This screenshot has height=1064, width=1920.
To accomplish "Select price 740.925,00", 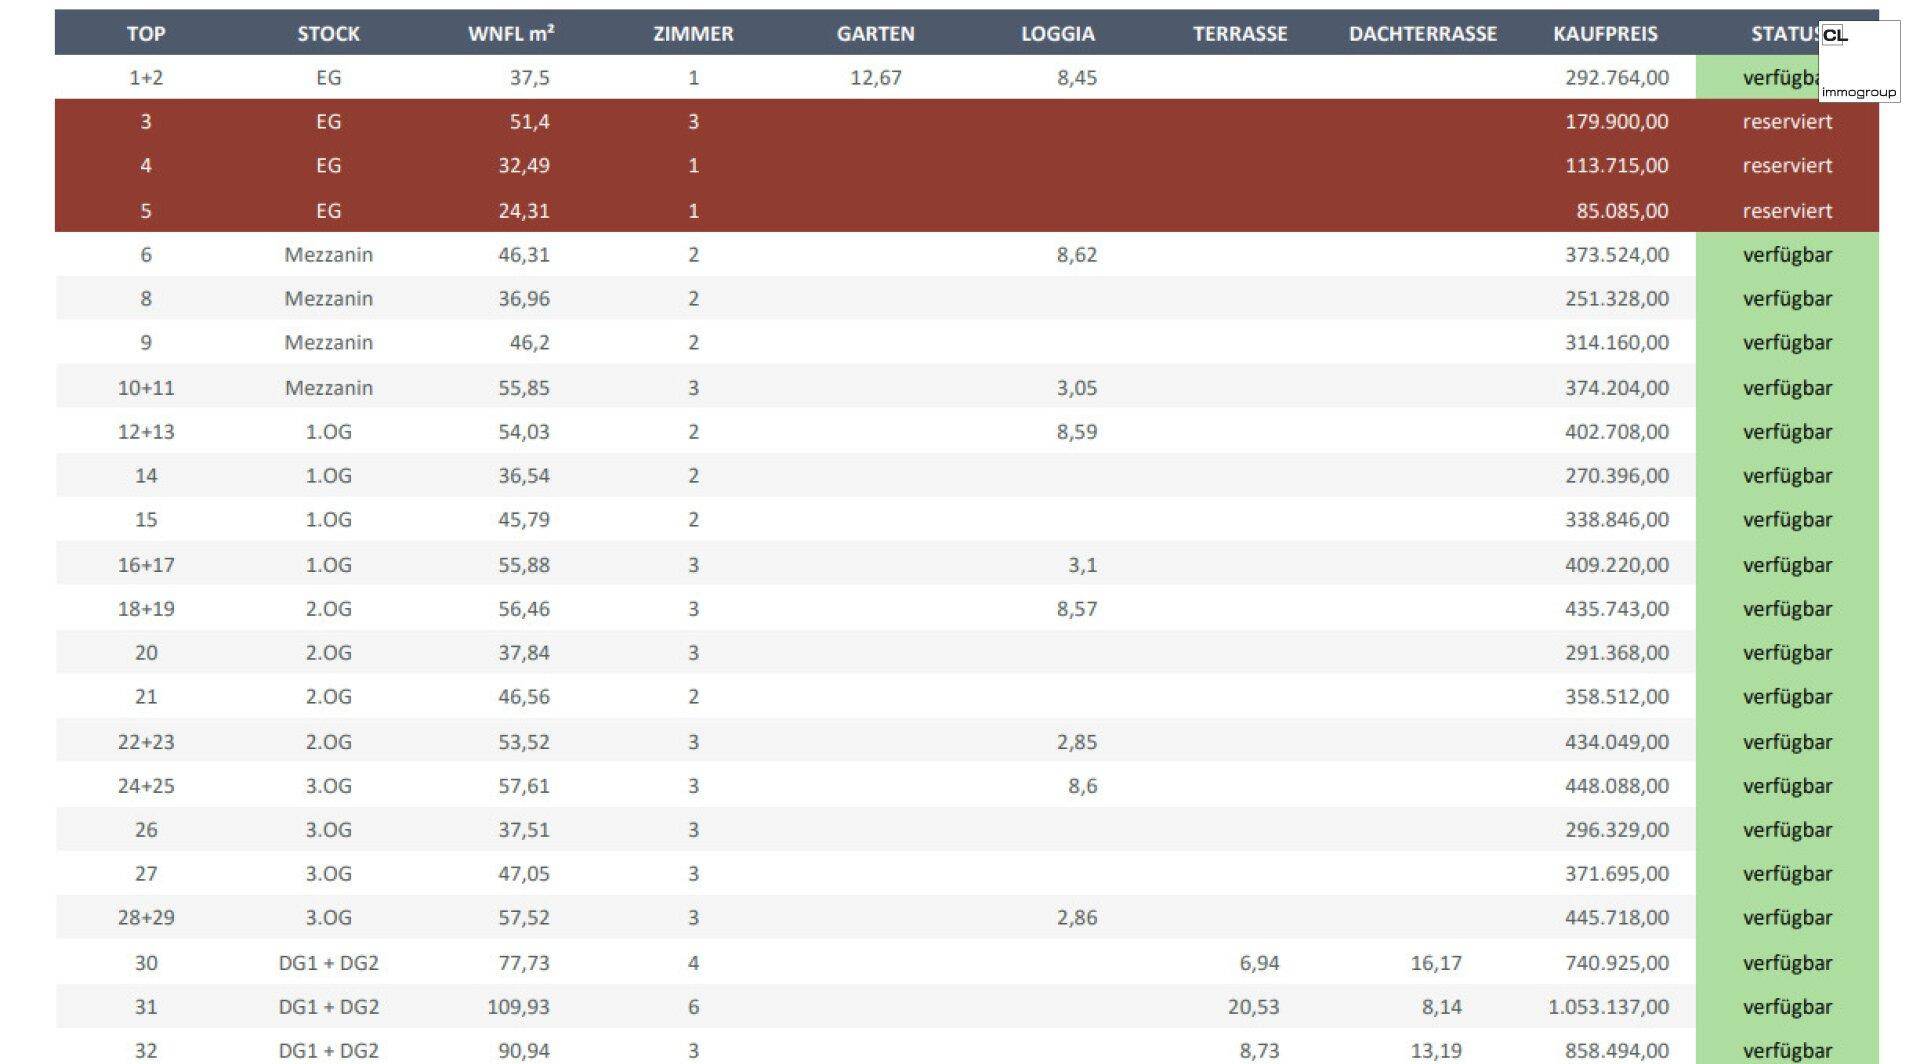I will point(1617,963).
